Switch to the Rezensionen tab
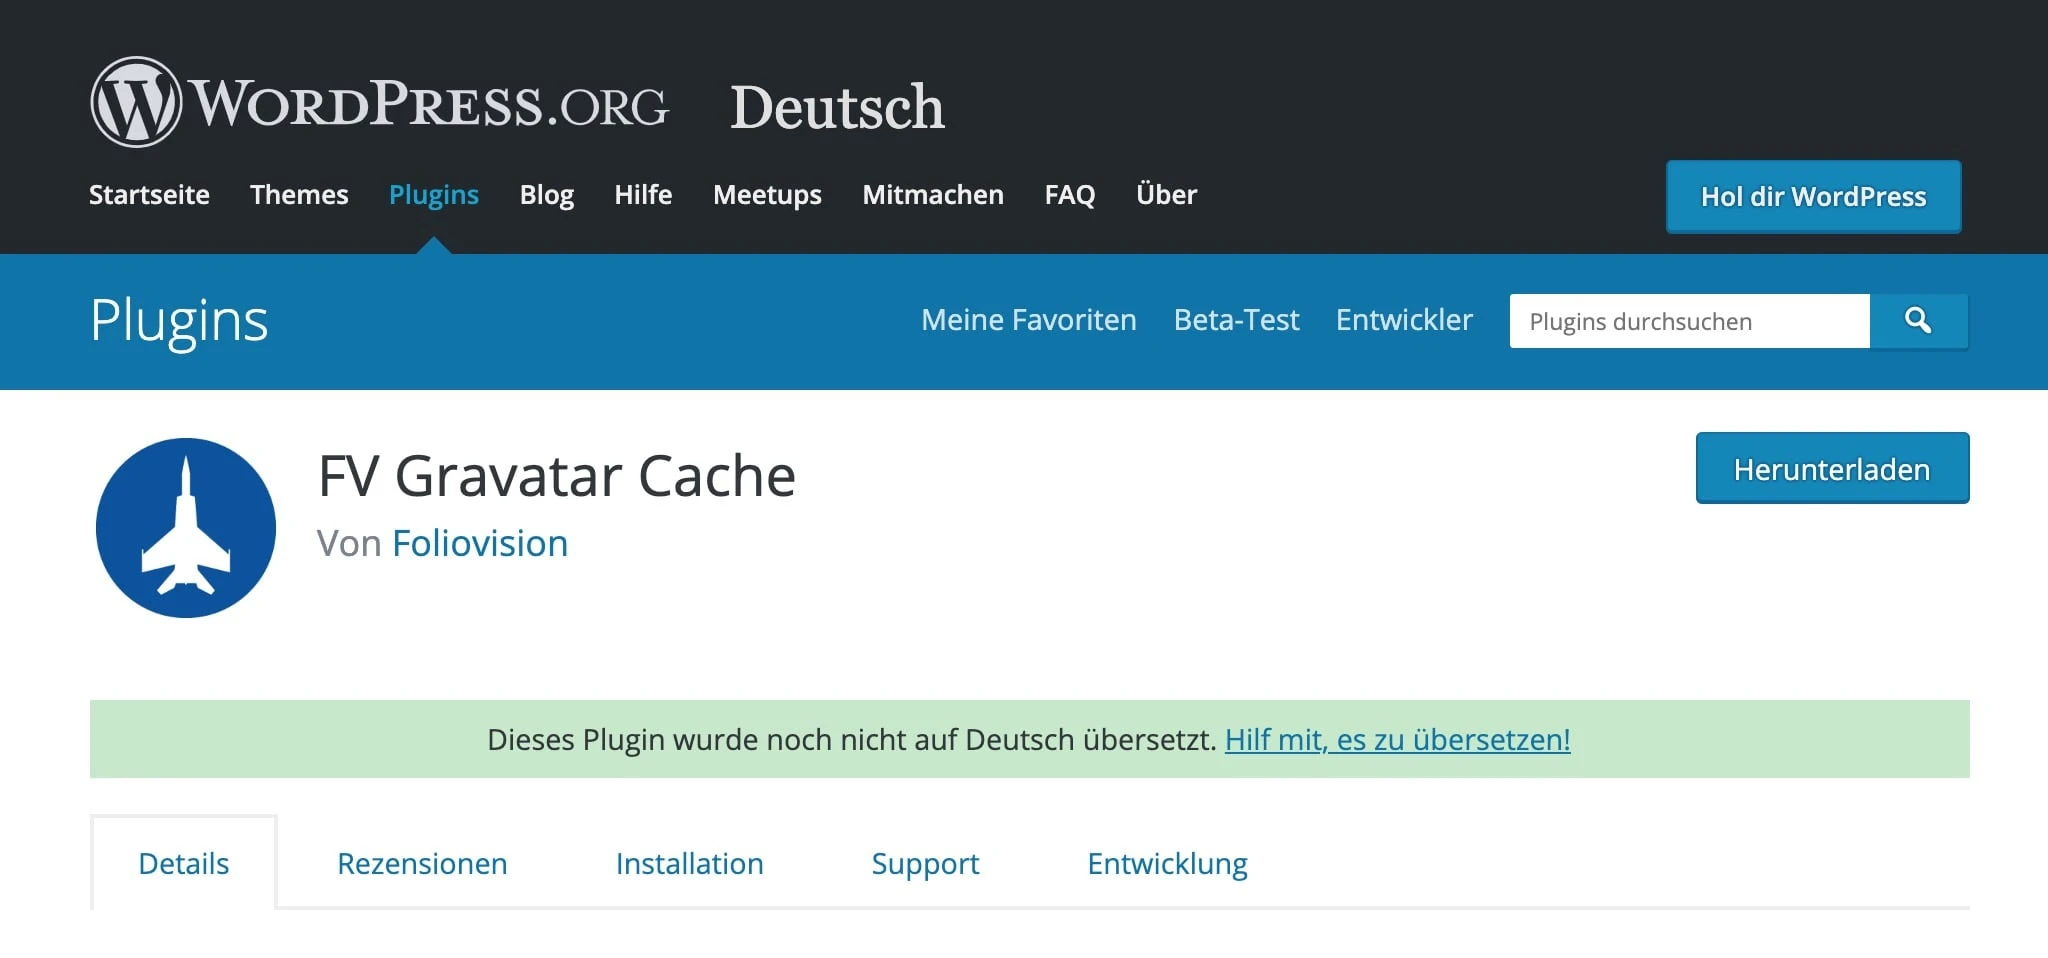 [x=423, y=863]
